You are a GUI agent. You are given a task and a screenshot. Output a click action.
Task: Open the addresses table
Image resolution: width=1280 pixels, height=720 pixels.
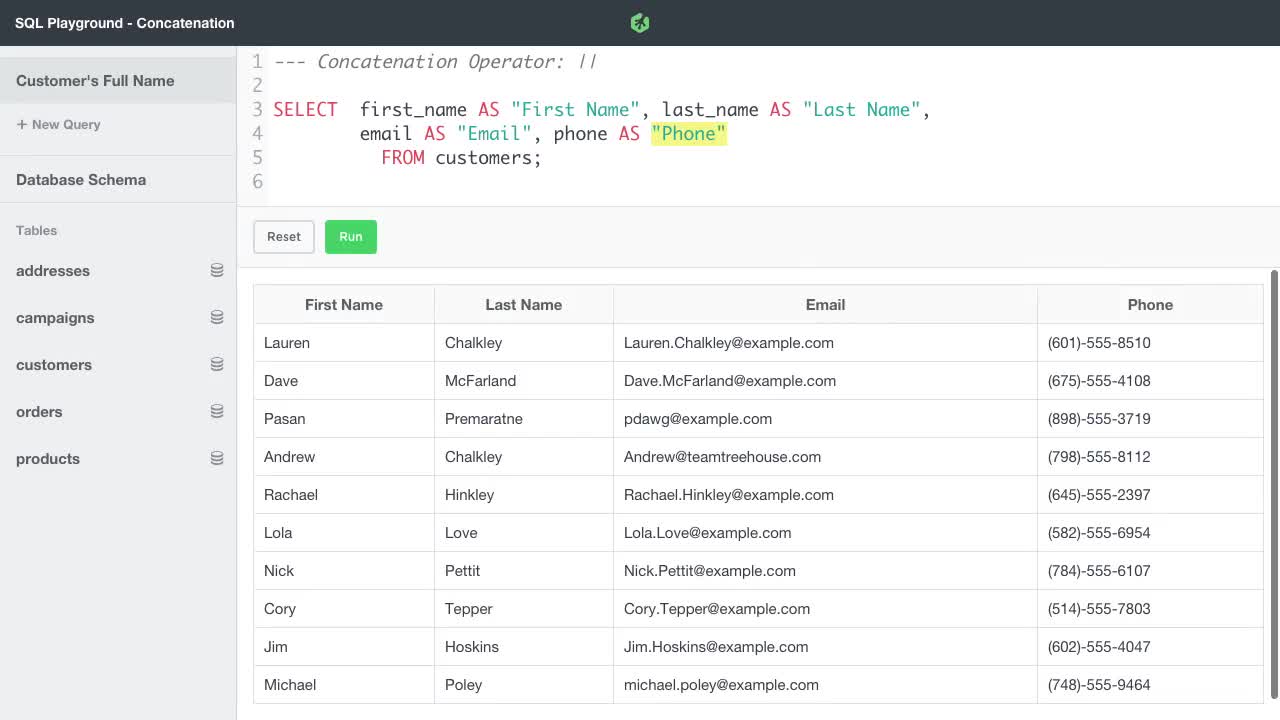[x=53, y=271]
